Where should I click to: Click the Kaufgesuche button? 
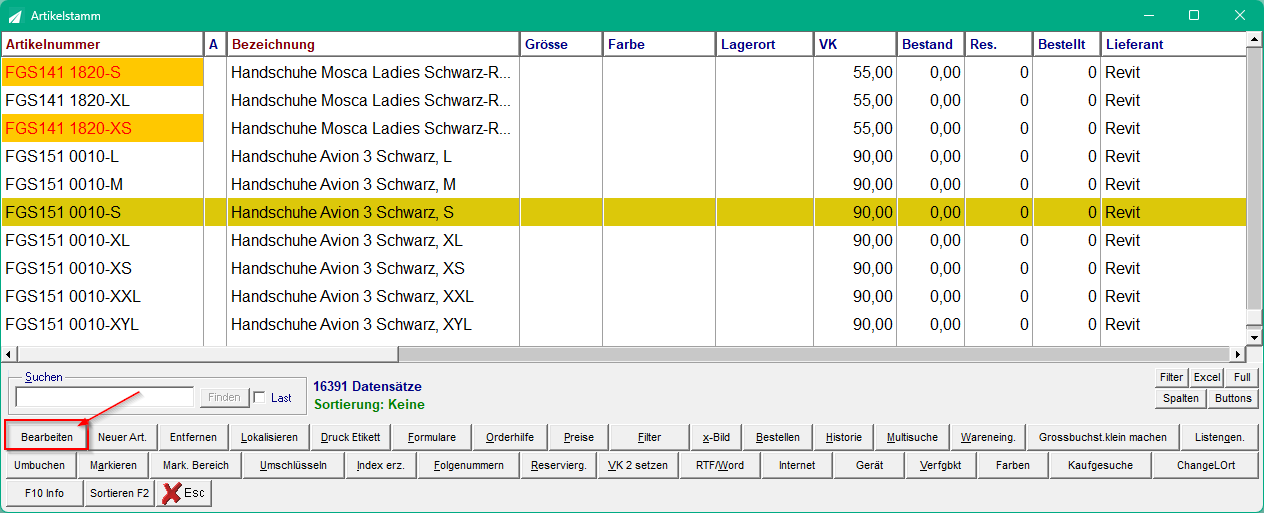coord(1100,465)
